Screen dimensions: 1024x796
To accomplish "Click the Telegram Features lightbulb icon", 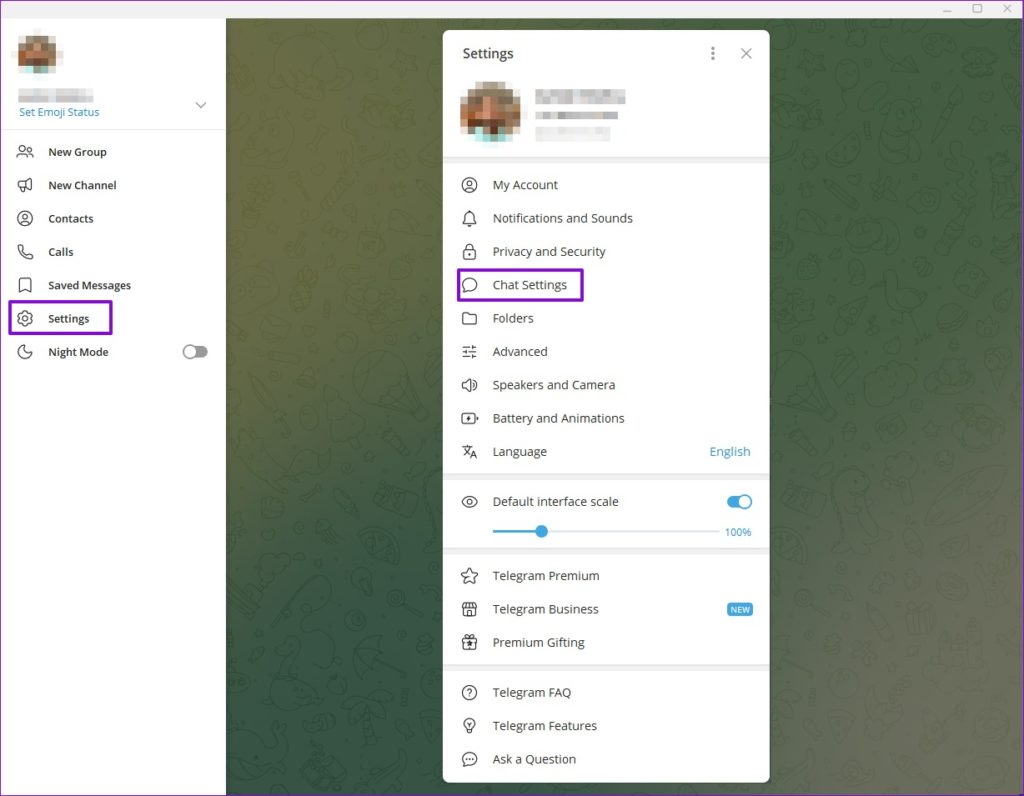I will pyautogui.click(x=469, y=725).
